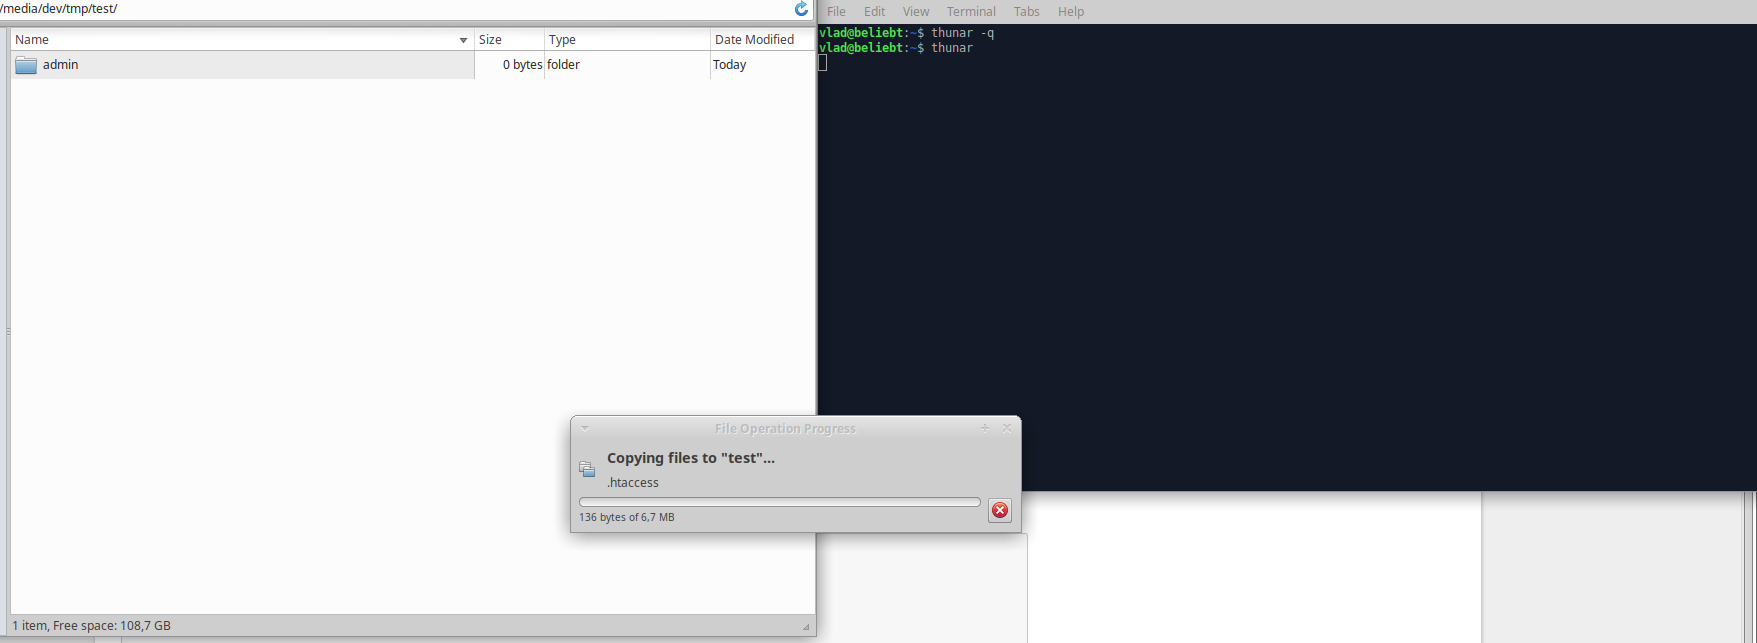Open the terminal File menu

[x=836, y=12]
